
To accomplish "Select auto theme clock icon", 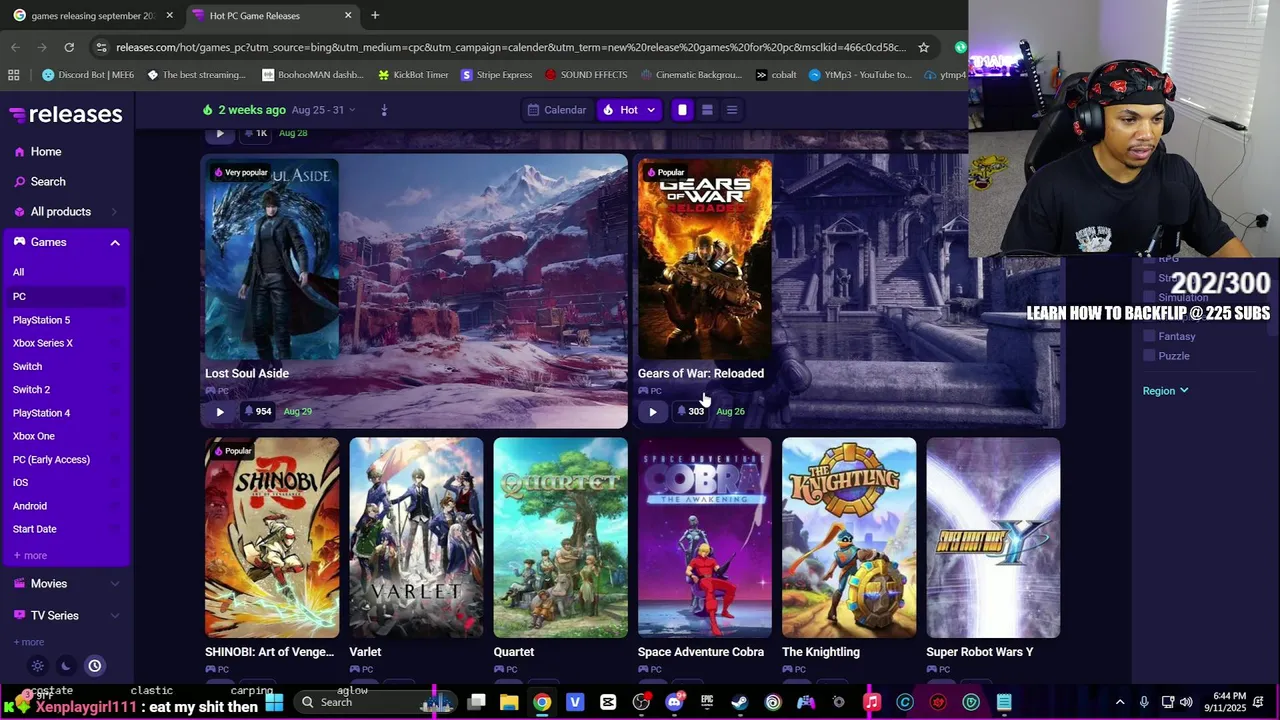I will [94, 666].
